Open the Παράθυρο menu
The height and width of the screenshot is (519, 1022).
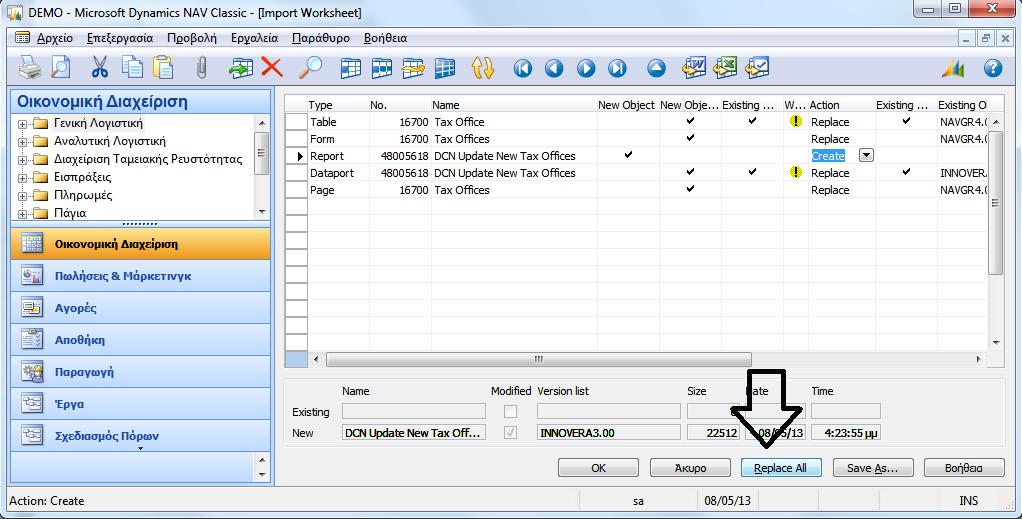(x=321, y=38)
